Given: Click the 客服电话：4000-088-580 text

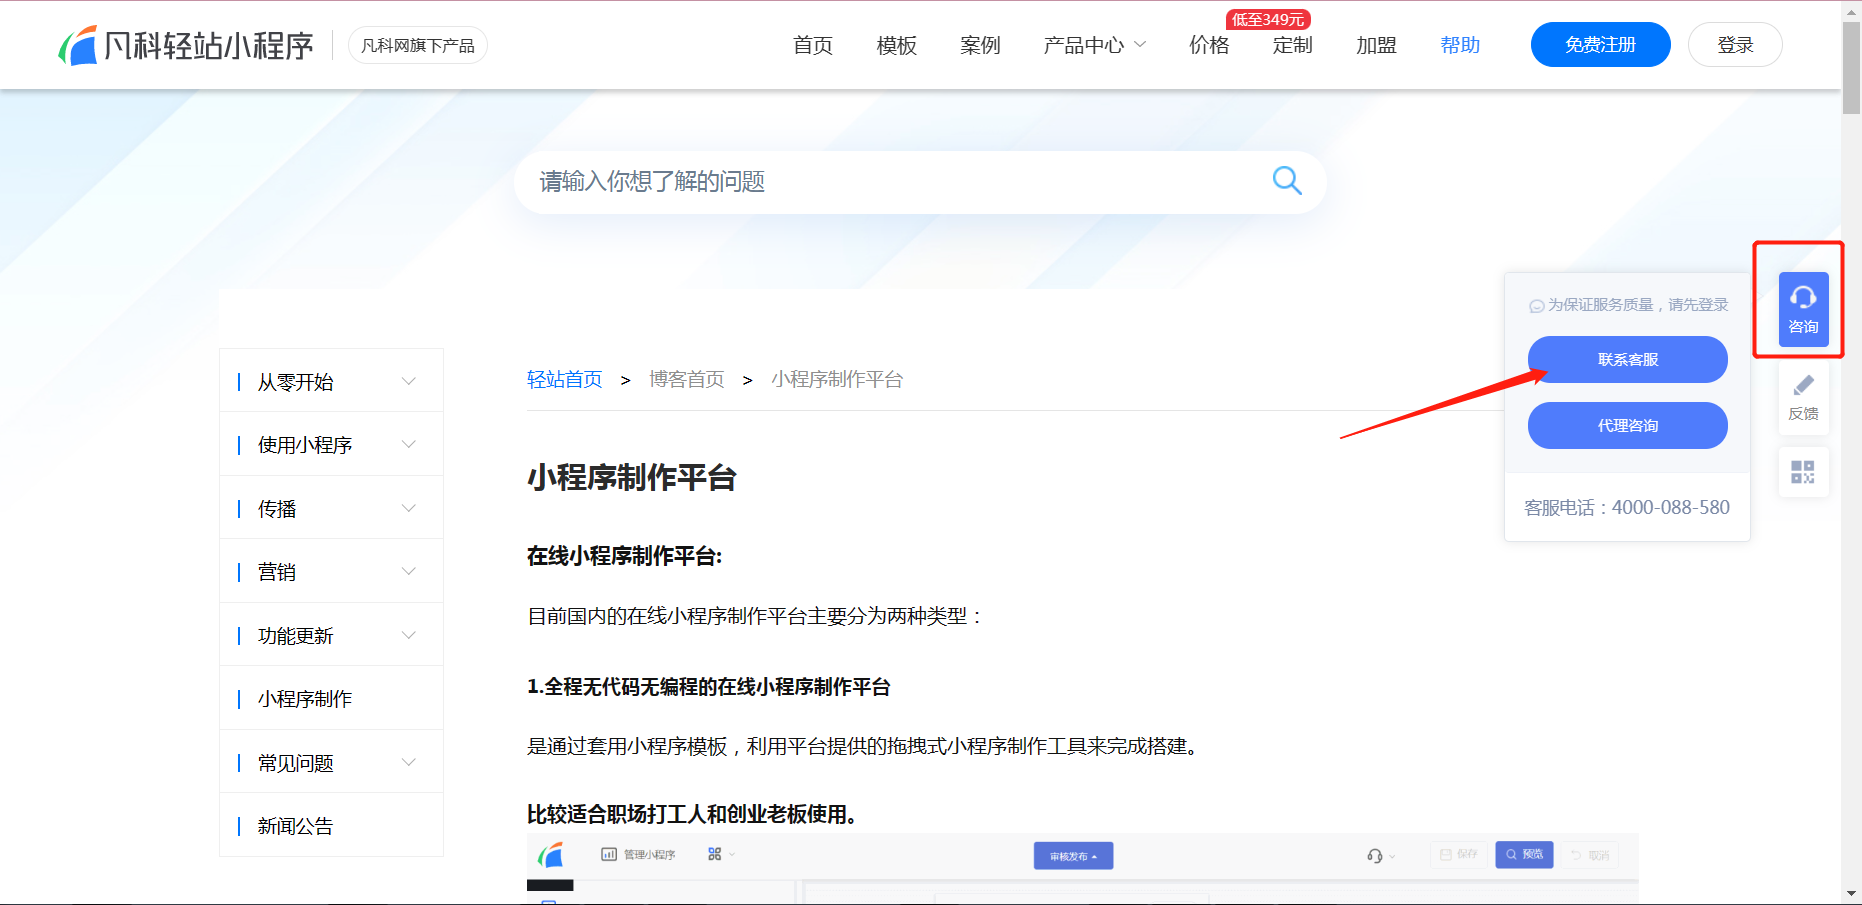Looking at the screenshot, I should coord(1627,507).
